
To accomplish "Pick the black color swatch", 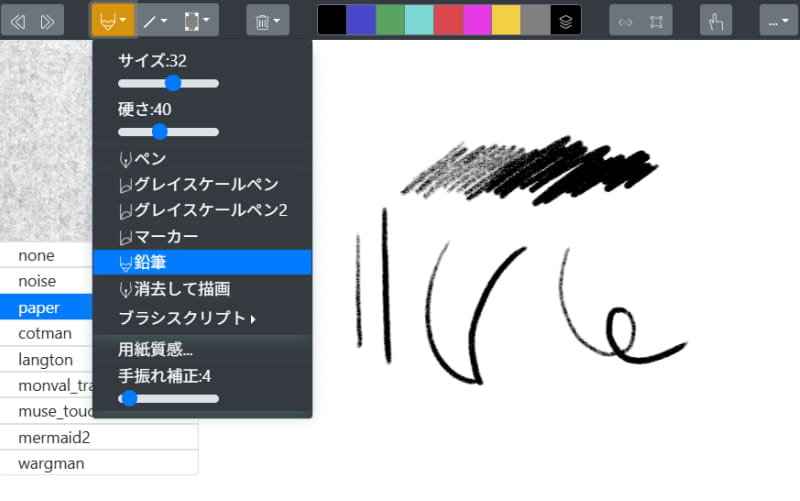I will (x=332, y=20).
